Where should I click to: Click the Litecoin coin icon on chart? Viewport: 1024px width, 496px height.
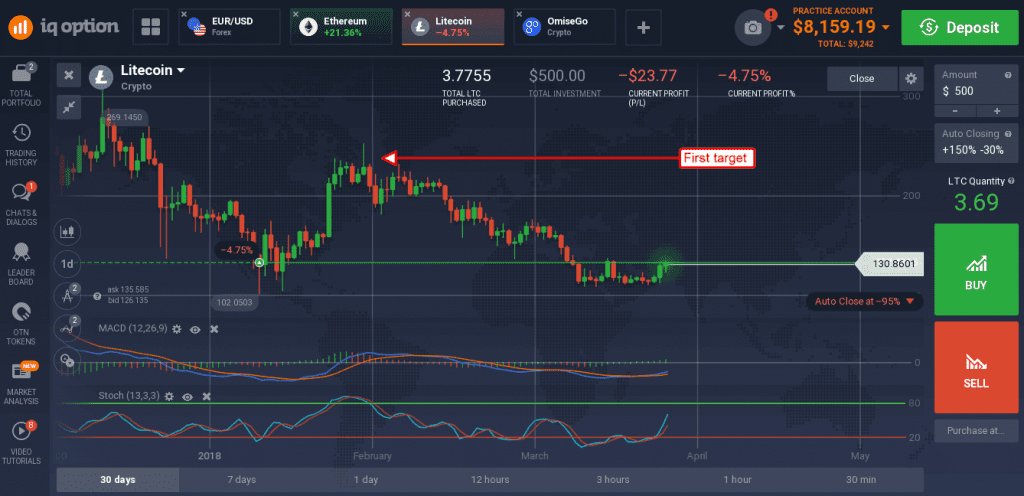[101, 76]
